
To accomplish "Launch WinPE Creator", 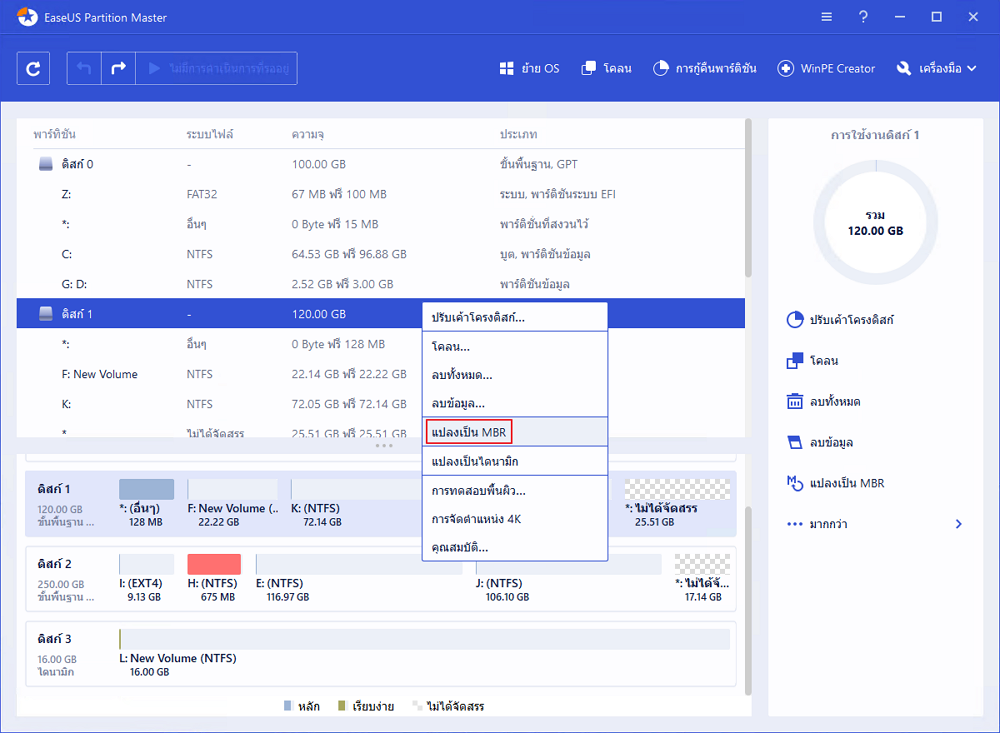I will 826,68.
